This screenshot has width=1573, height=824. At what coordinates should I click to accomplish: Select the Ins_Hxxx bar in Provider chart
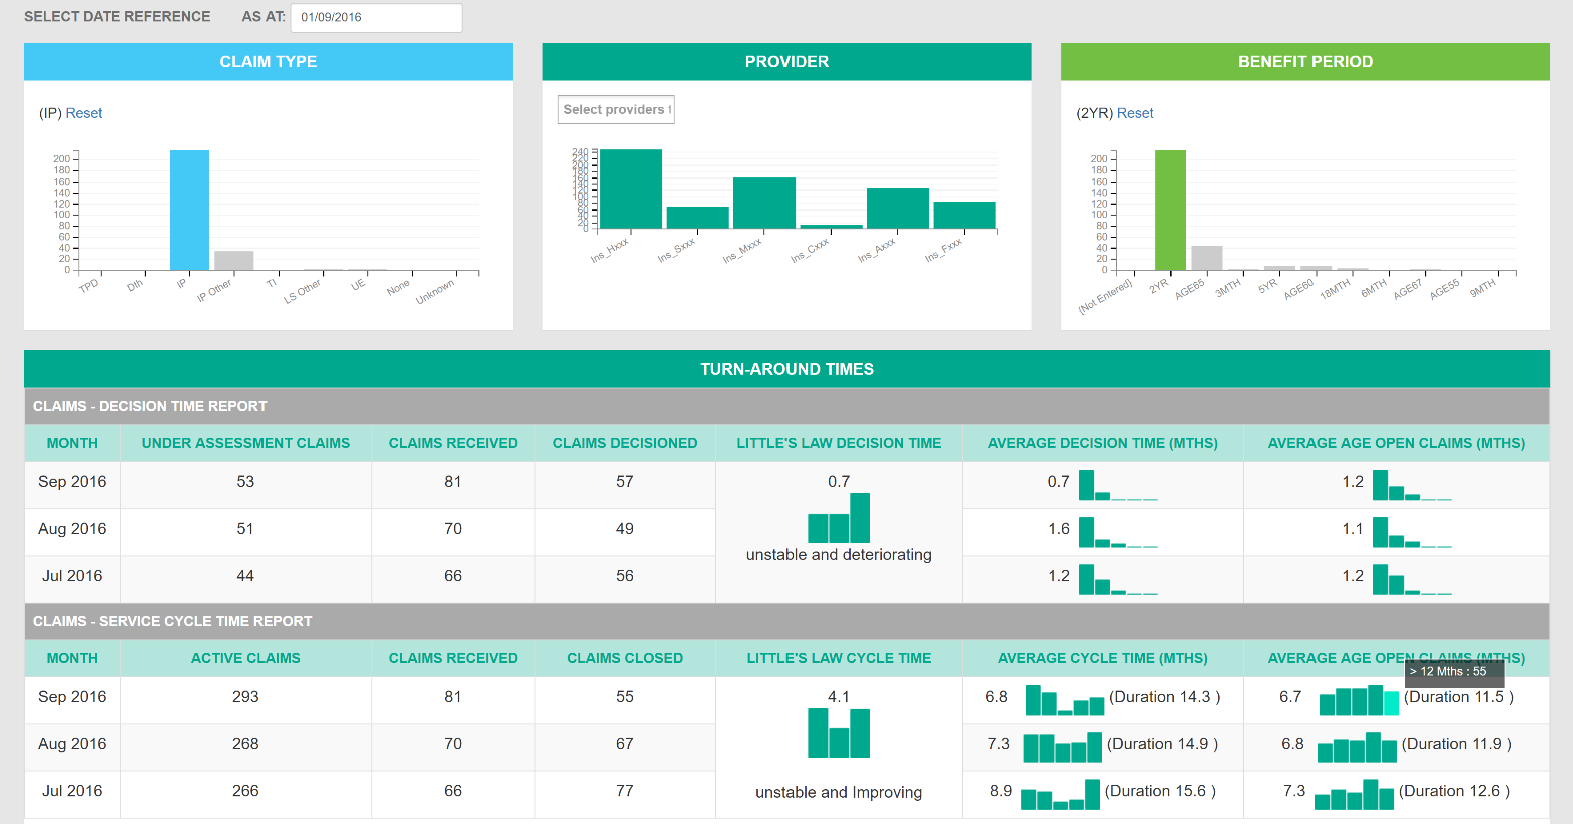click(x=630, y=189)
